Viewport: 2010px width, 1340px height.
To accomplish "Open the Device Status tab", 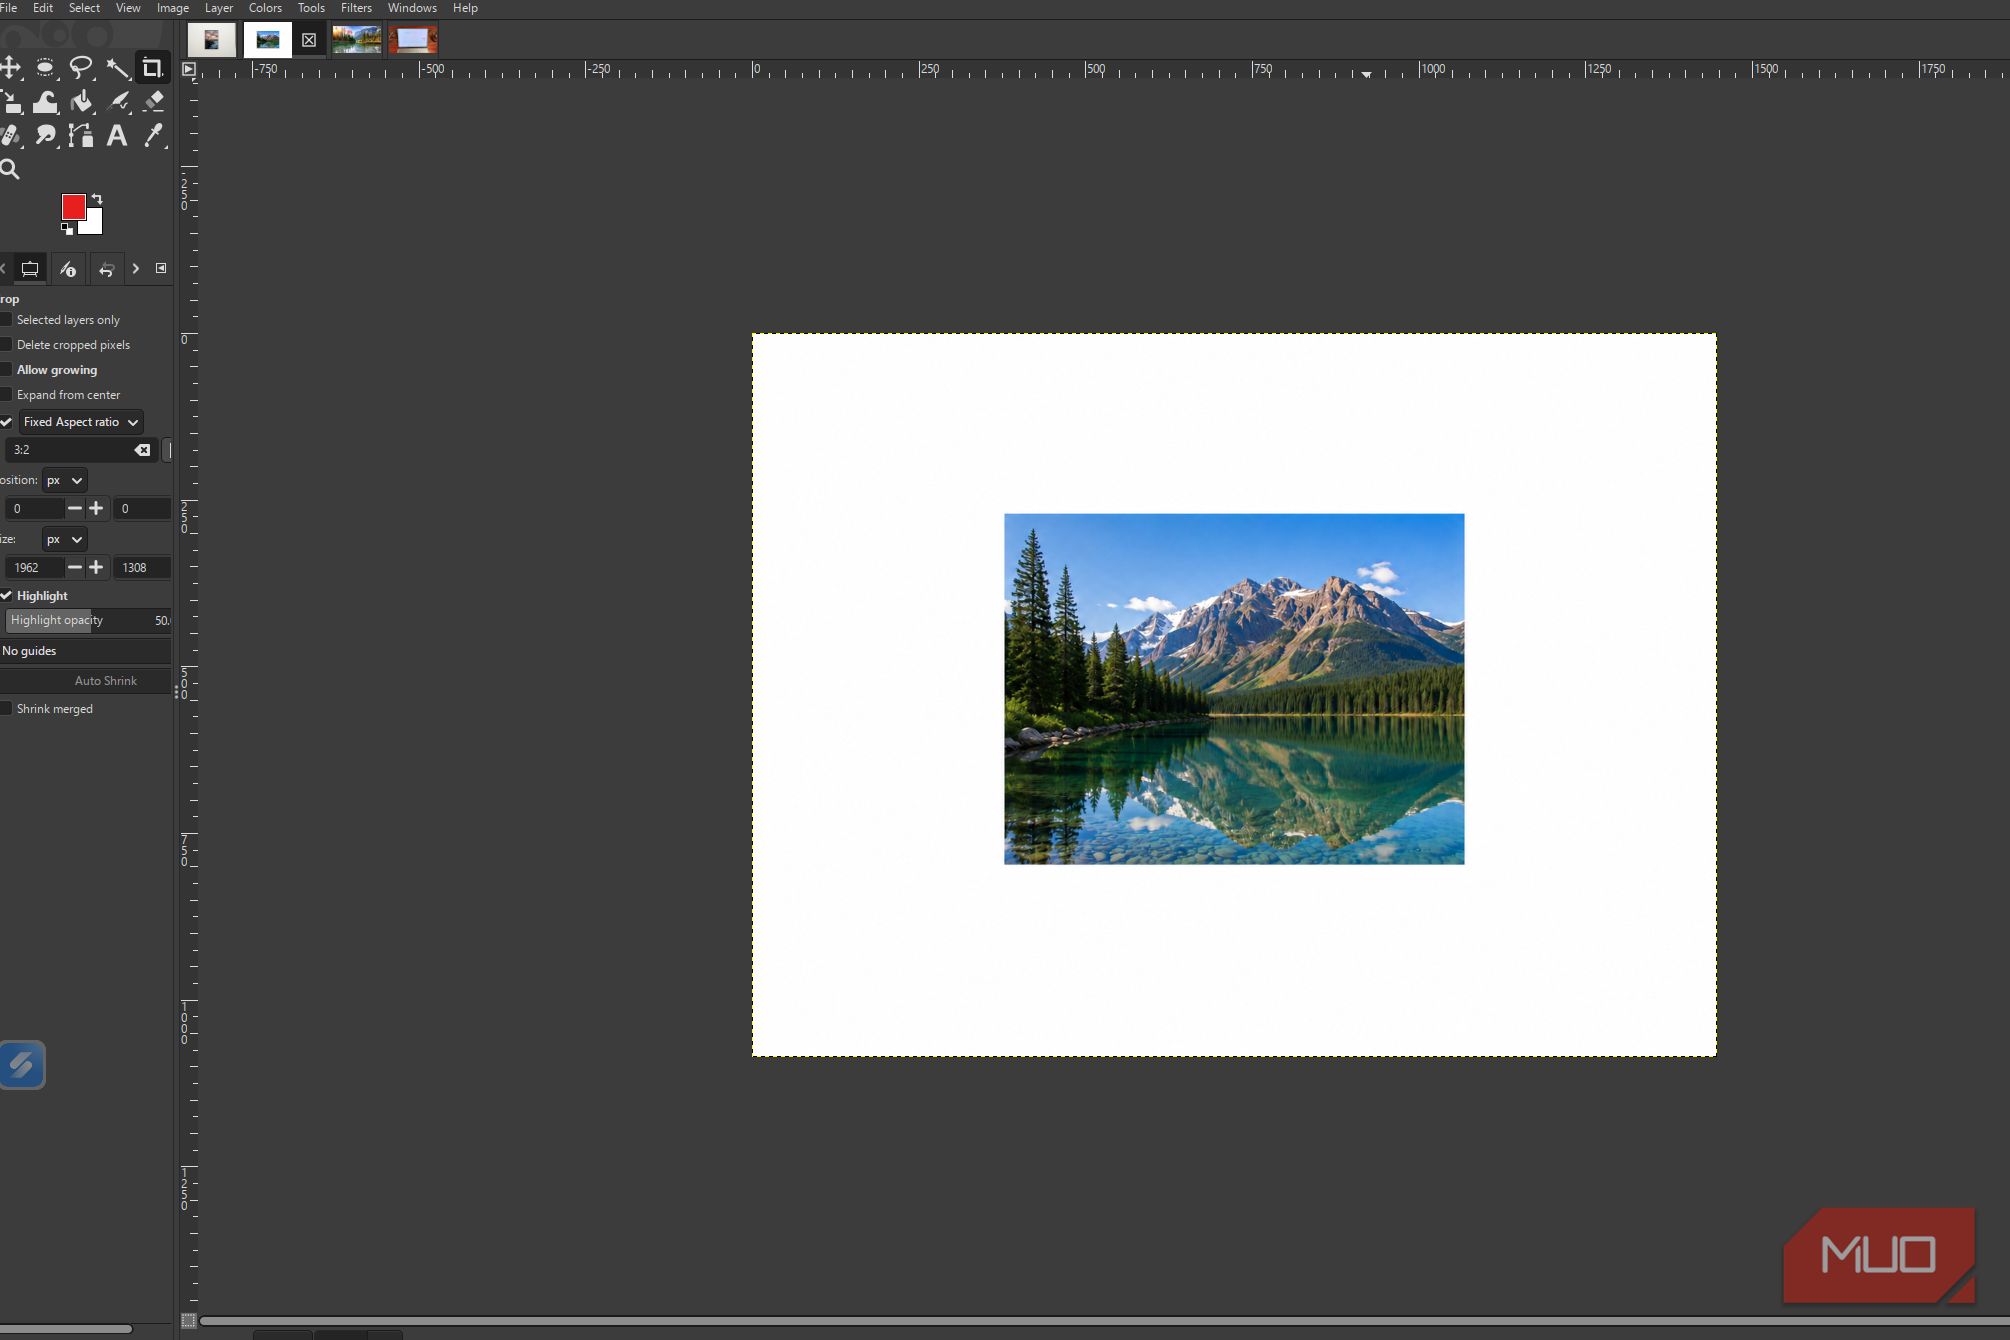I will [x=68, y=269].
